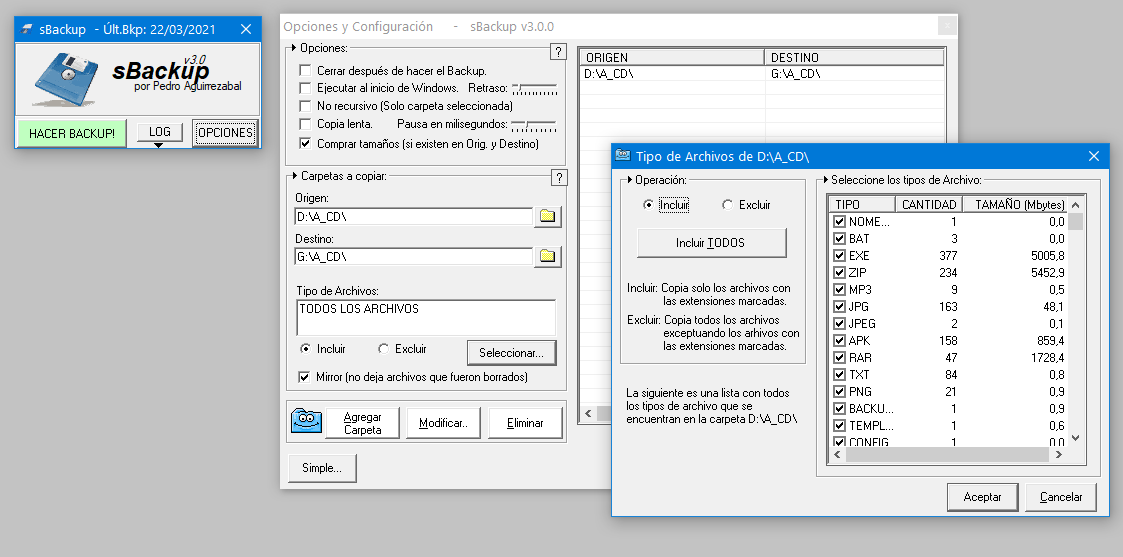Click the Incluir TODOS button
Screen dimensions: 1123x557
click(x=711, y=242)
